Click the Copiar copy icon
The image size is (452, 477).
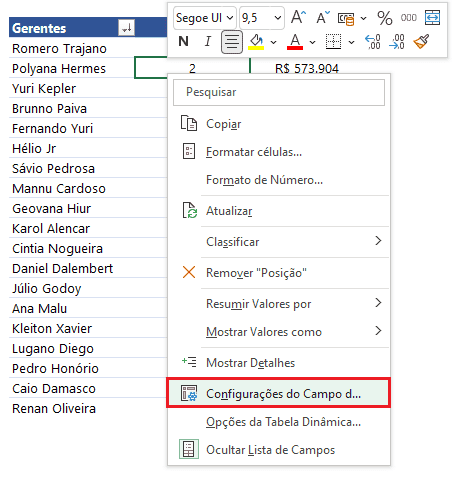[x=189, y=123]
